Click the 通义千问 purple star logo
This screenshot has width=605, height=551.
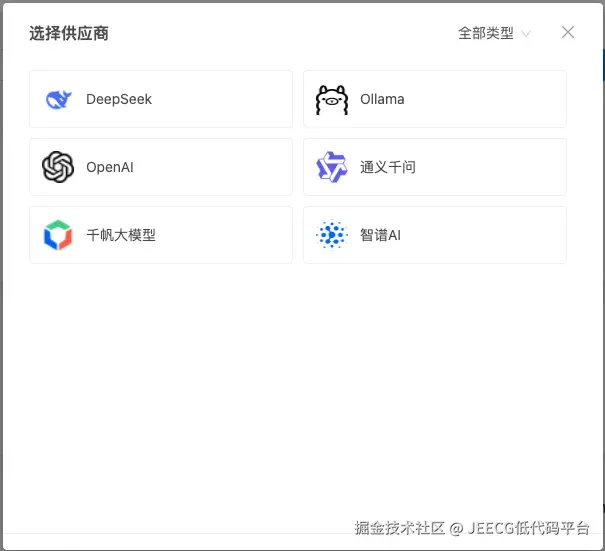pos(331,167)
